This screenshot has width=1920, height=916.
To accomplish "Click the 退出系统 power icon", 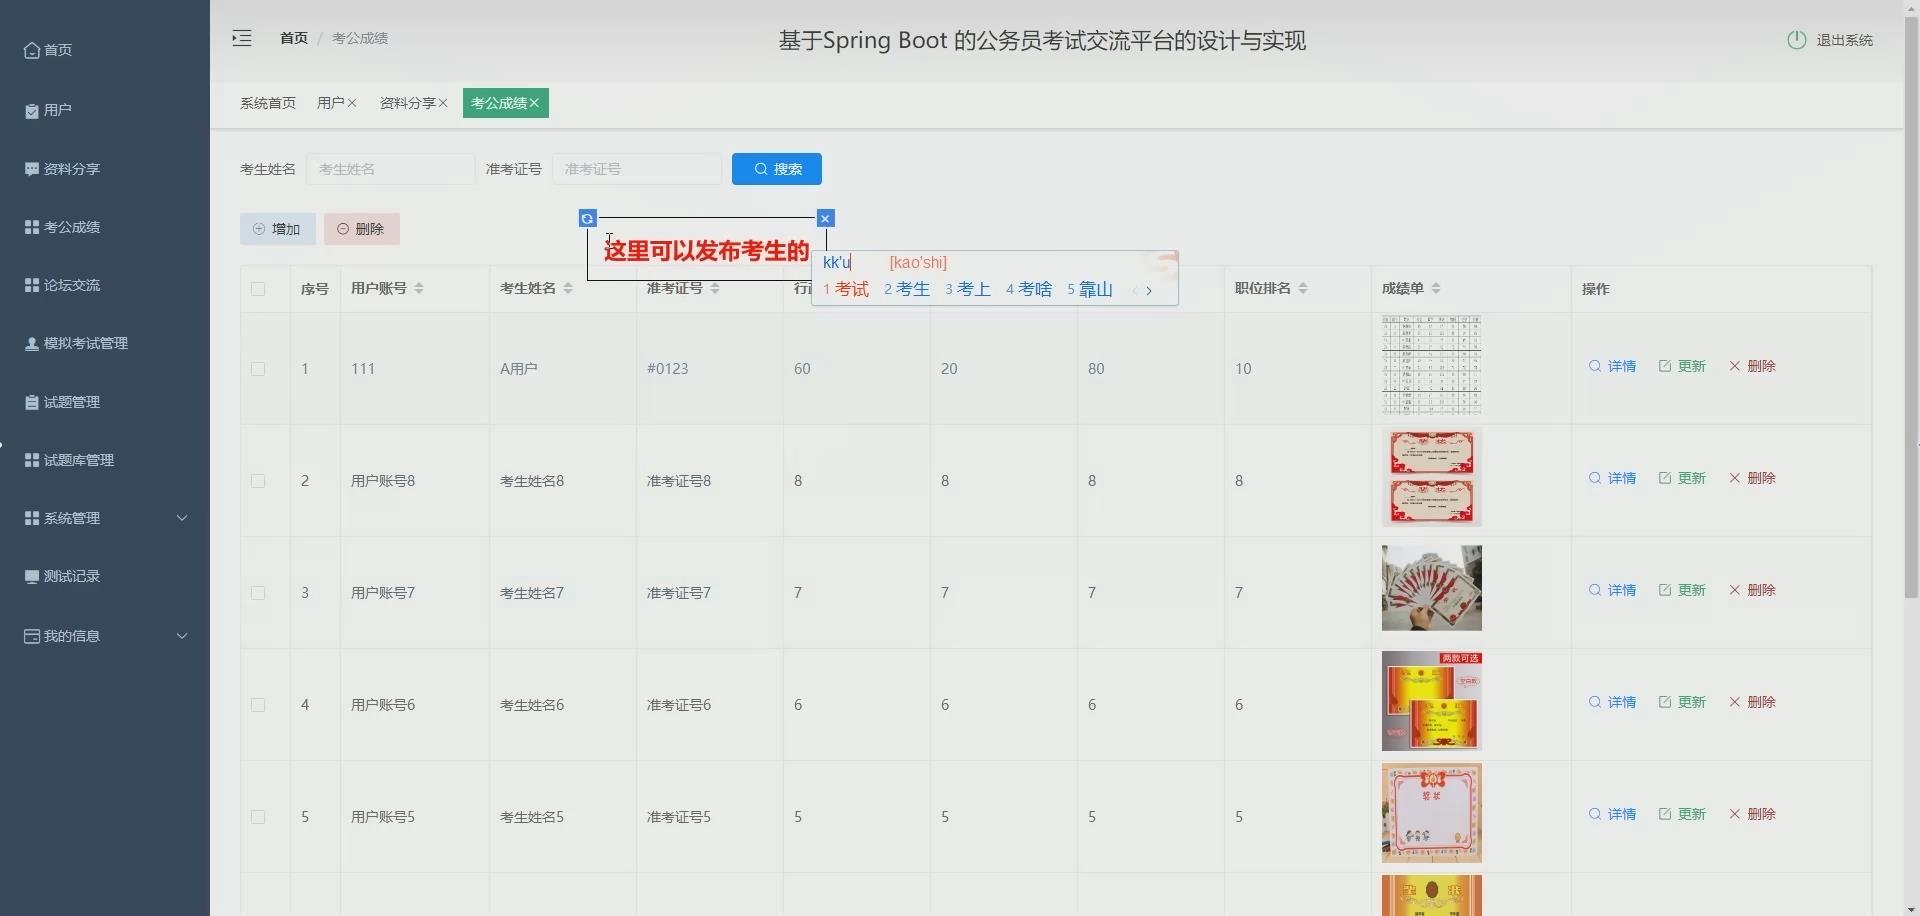I will tap(1796, 40).
